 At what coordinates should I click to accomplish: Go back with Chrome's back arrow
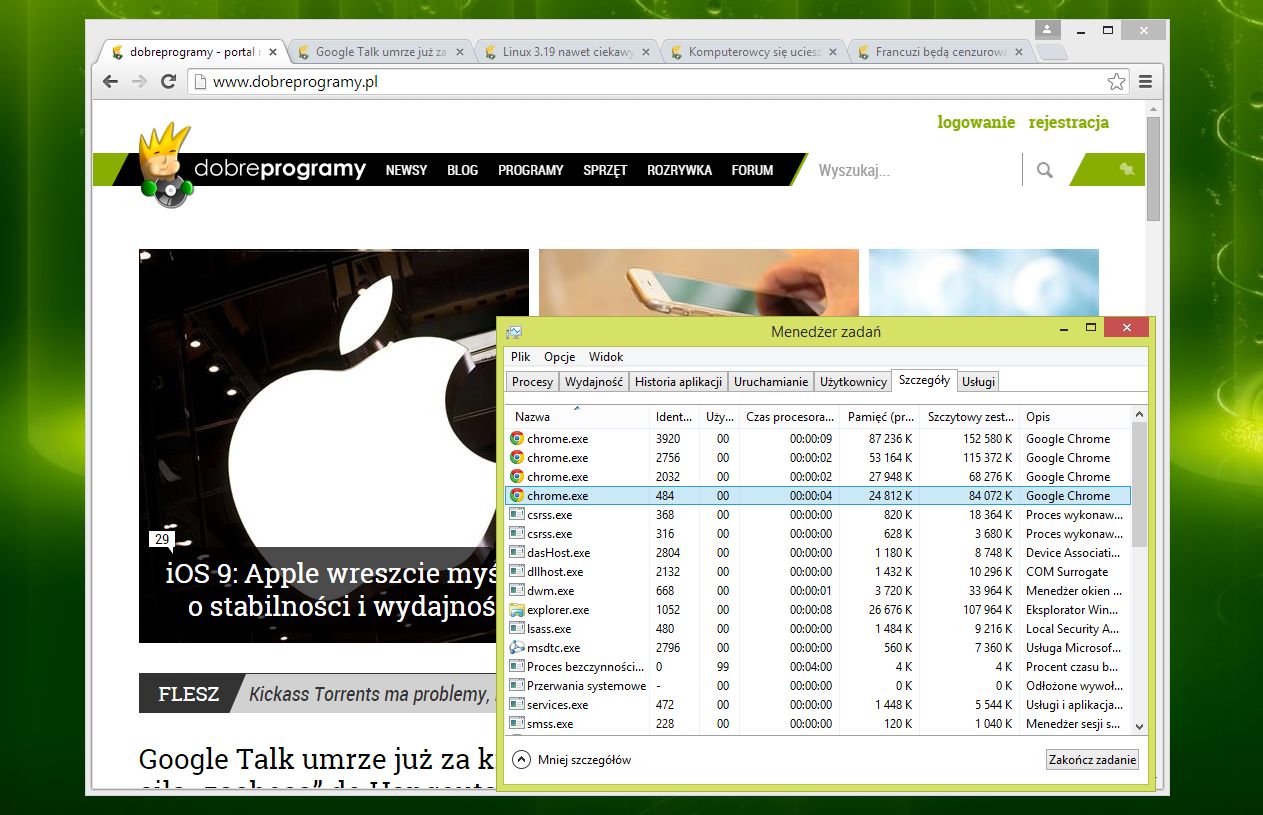(110, 81)
